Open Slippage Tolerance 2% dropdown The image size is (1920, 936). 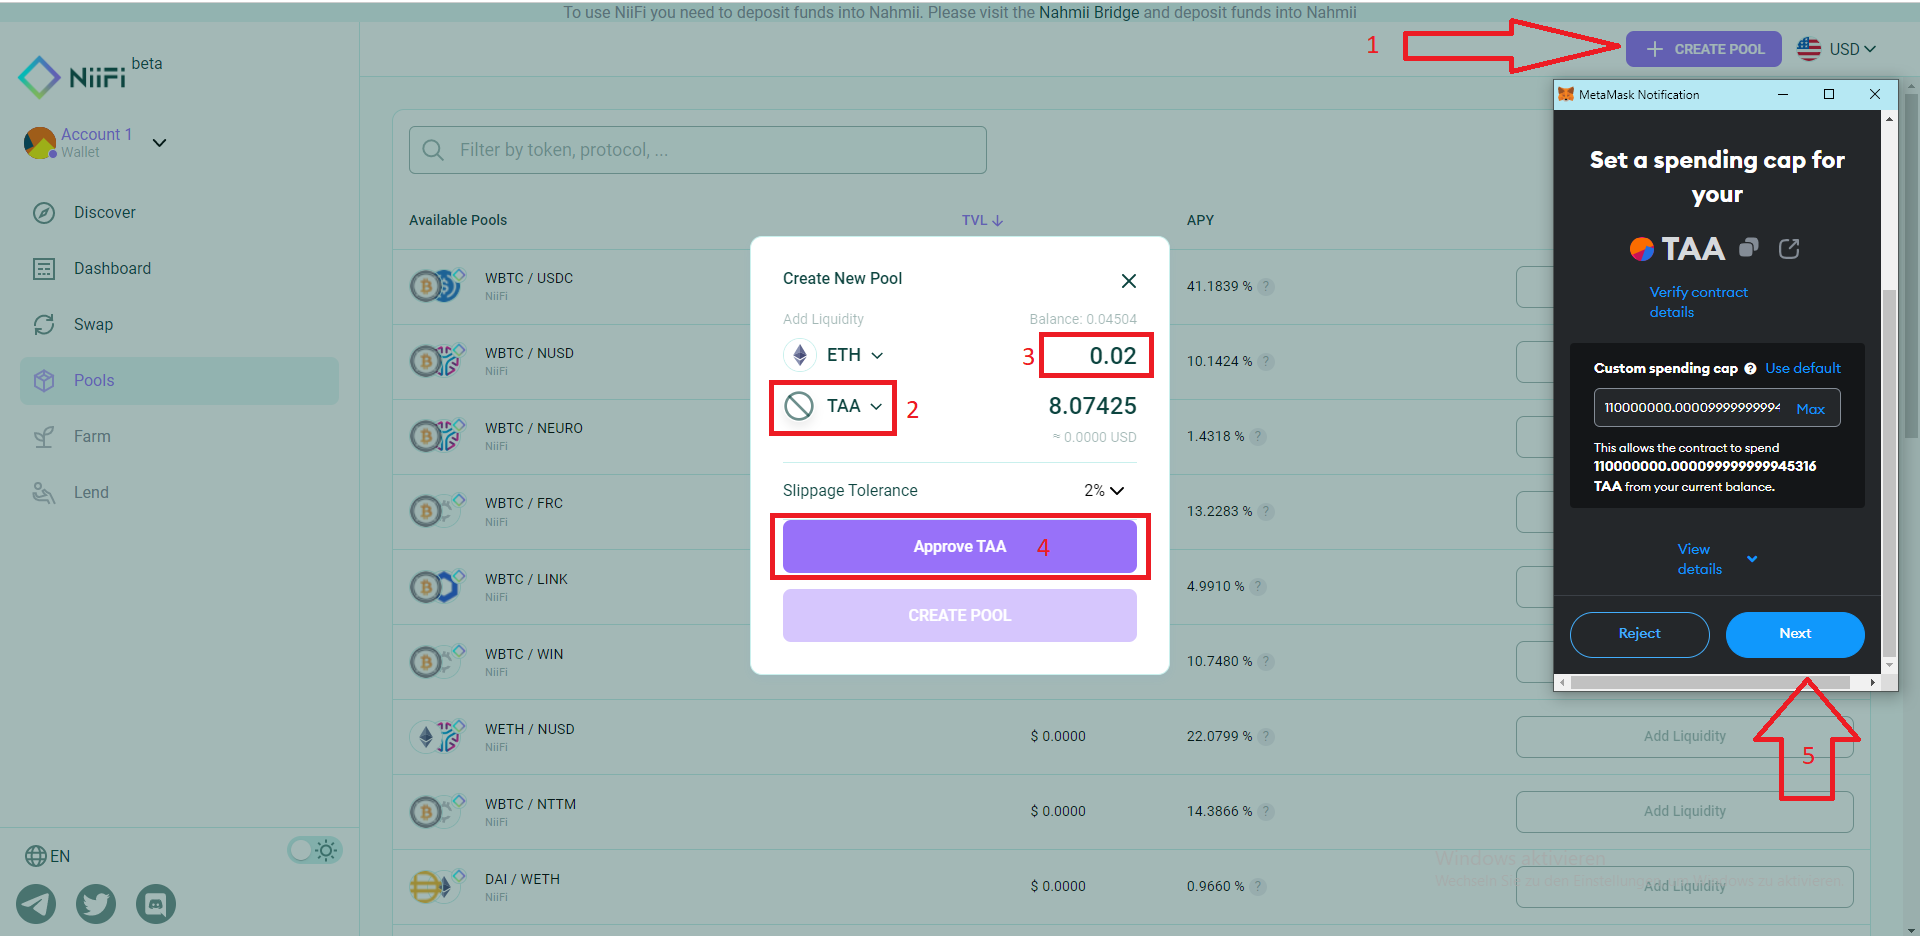[1105, 490]
